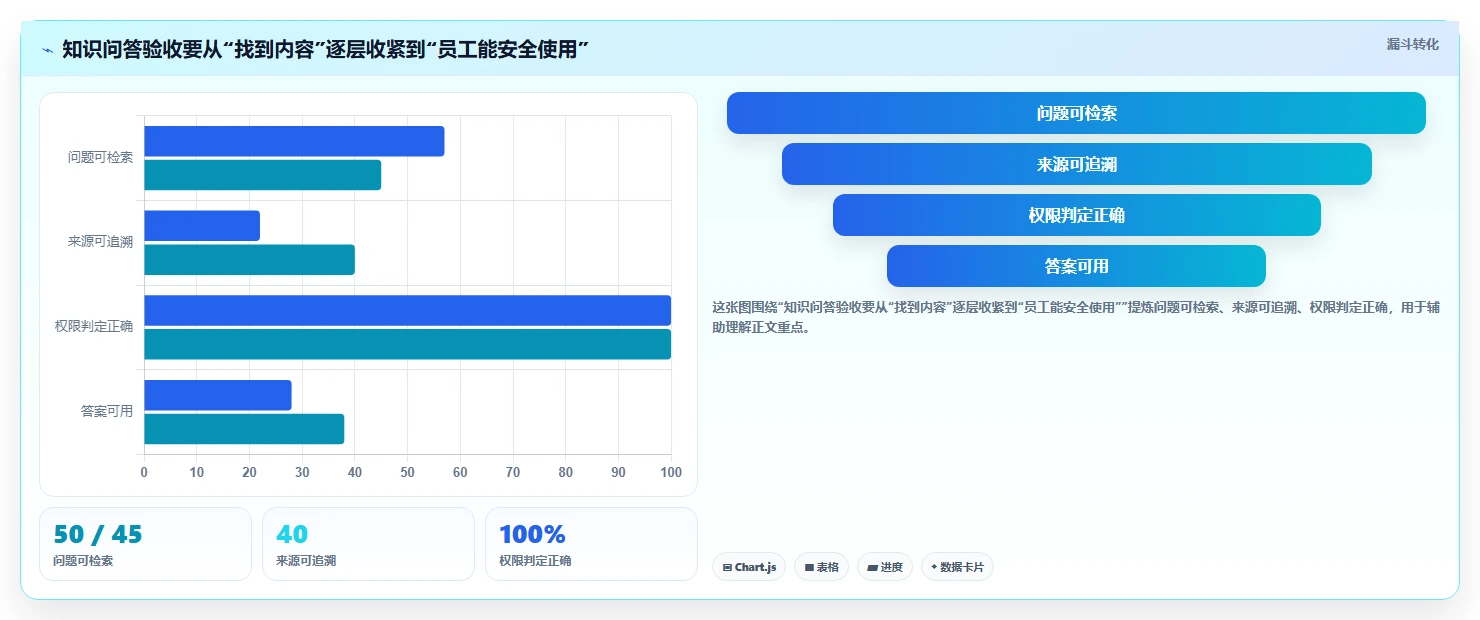
Task: Click the 答案可用 y-axis label
Action: [x=107, y=411]
